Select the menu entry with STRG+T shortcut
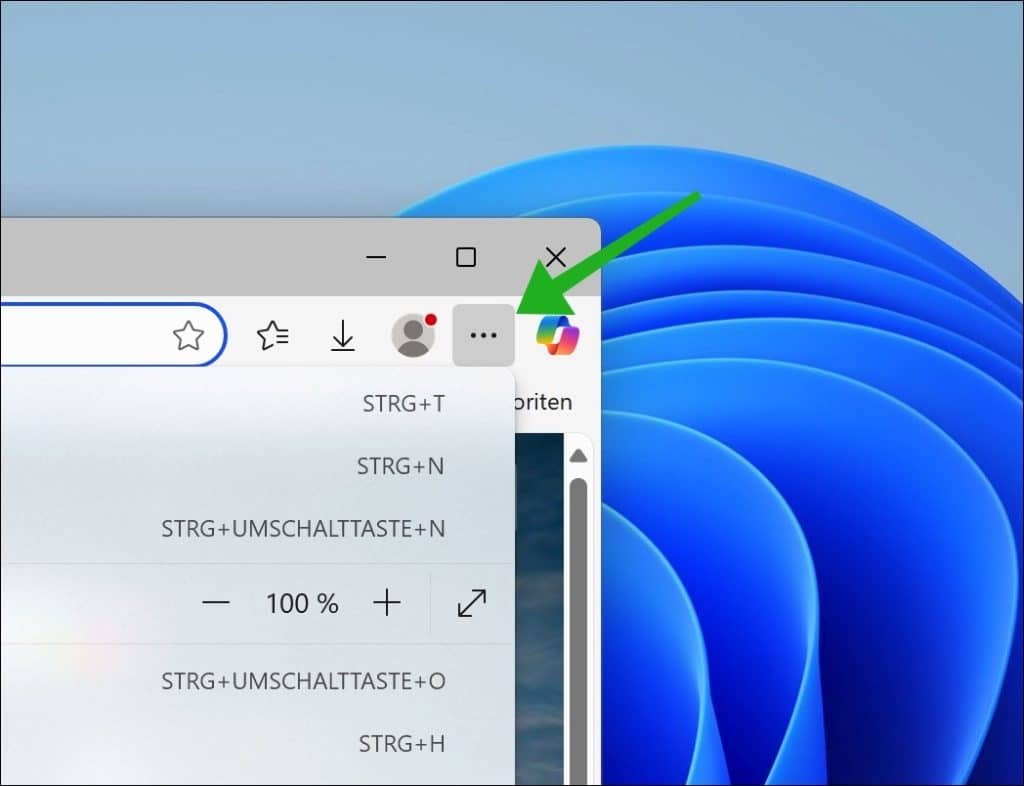 250,404
